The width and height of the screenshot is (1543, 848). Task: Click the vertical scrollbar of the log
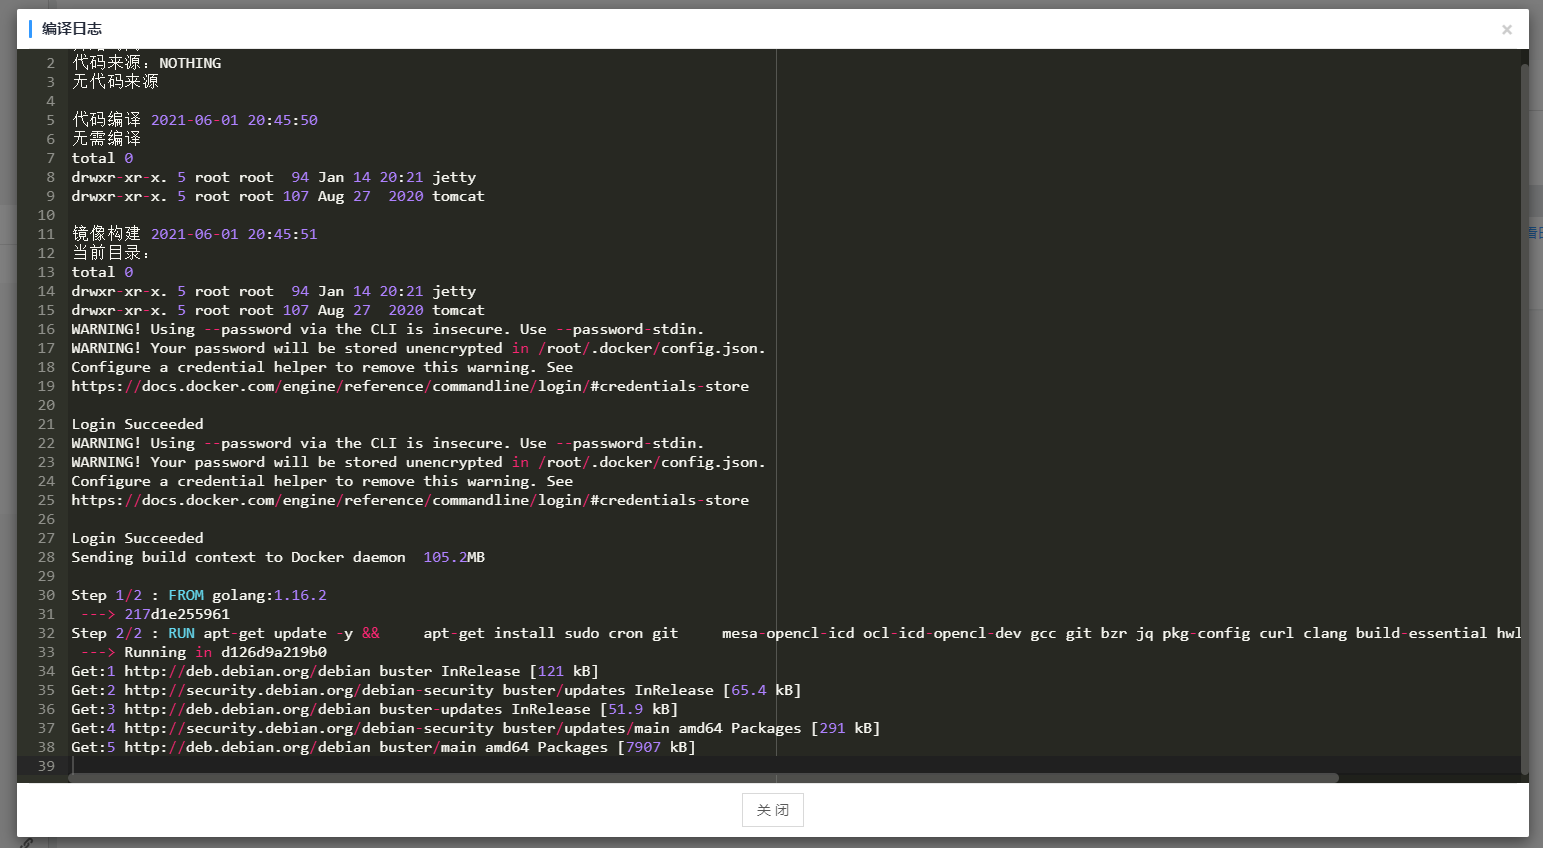(x=1524, y=418)
